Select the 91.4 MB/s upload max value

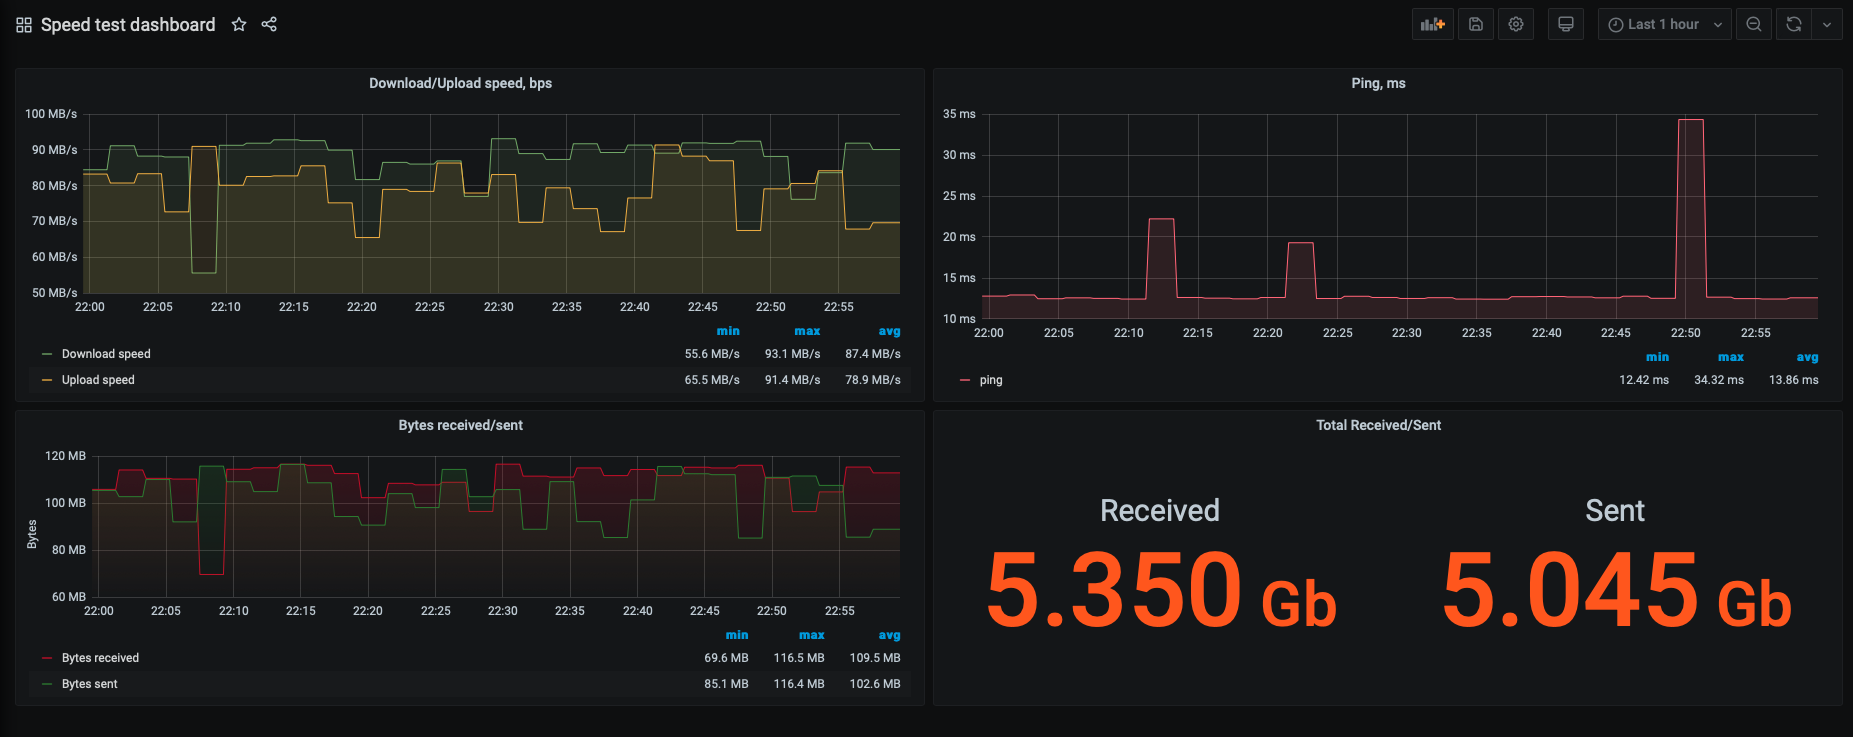793,380
